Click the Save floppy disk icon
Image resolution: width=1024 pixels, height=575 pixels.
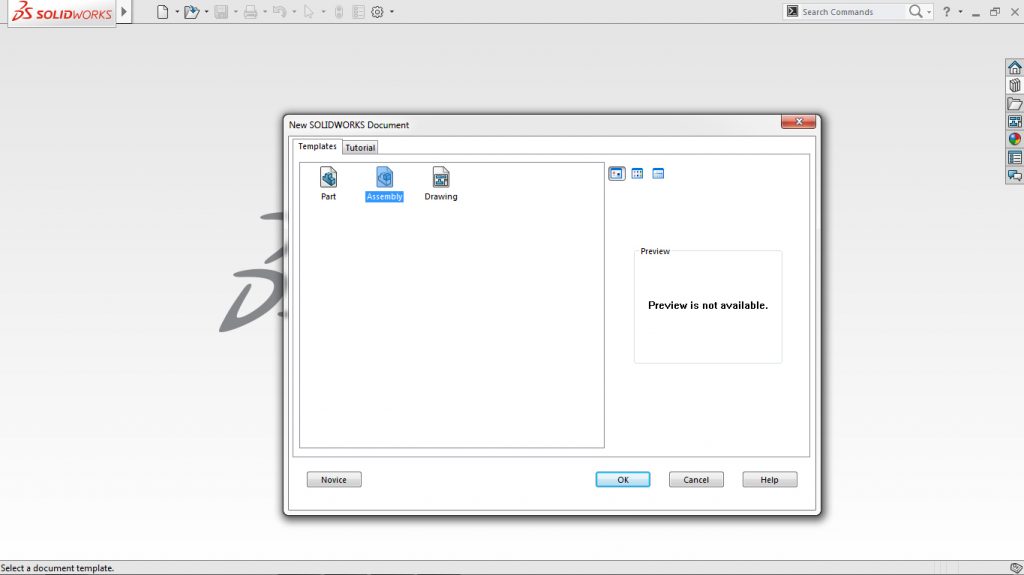[221, 12]
